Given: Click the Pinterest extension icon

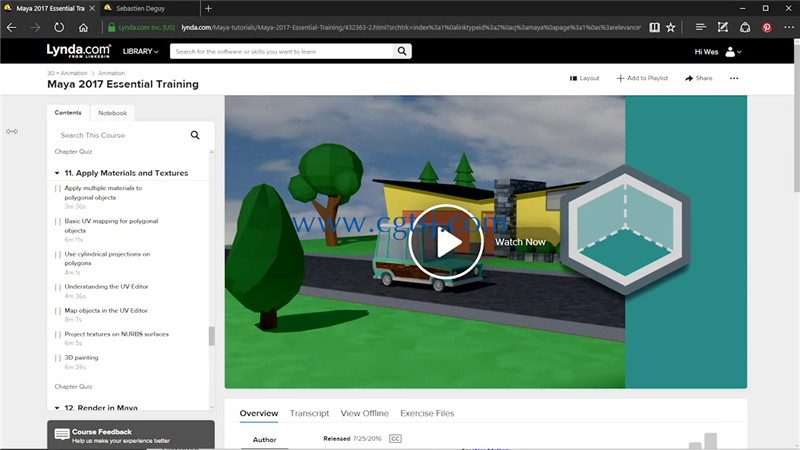Looking at the screenshot, I should click(x=767, y=28).
